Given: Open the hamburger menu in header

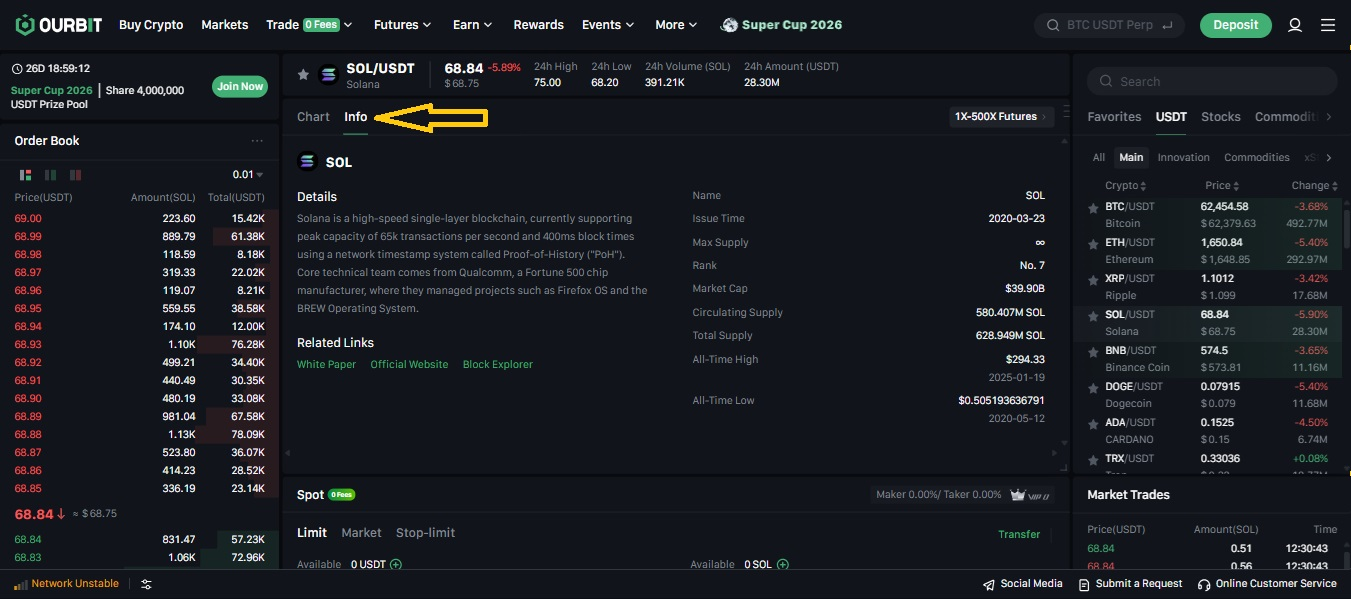Looking at the screenshot, I should [x=1328, y=25].
